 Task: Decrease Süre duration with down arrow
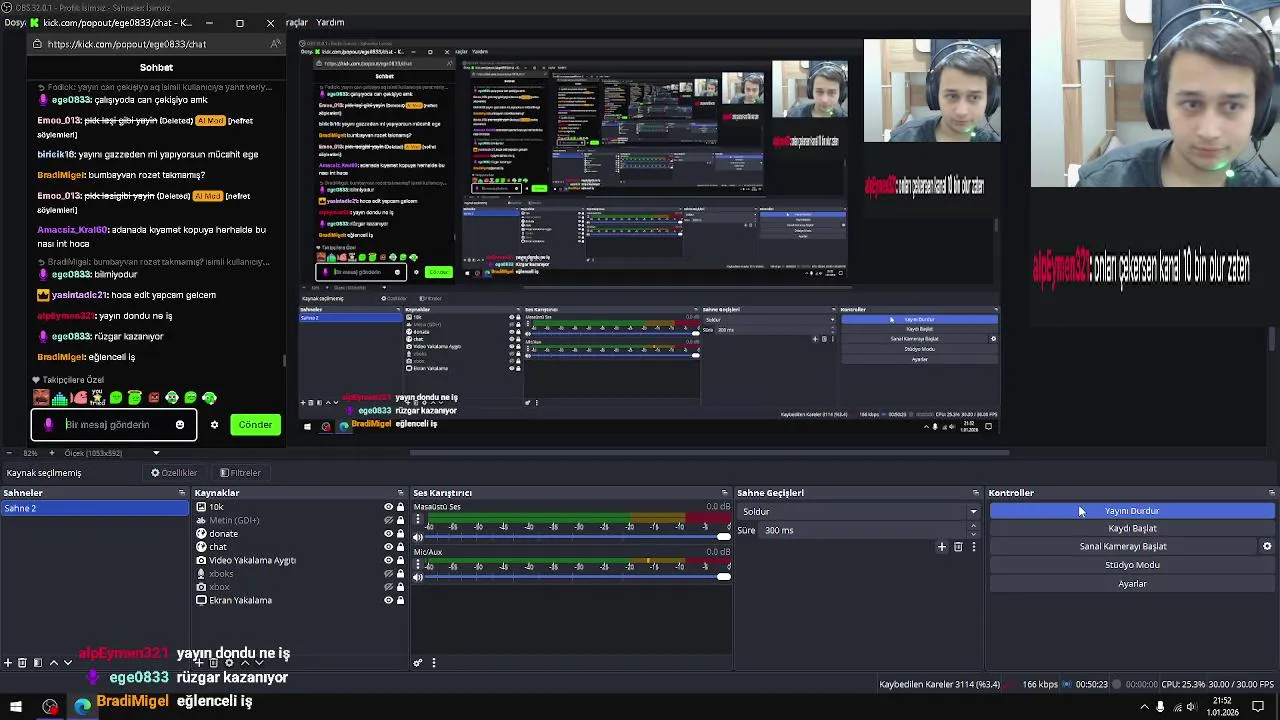tap(973, 534)
